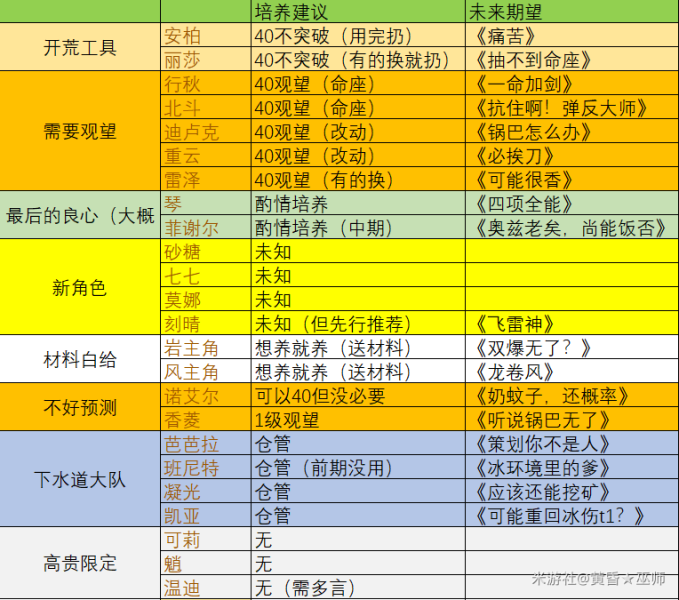
Task: Select the cell 仓管（前期没用）
Action: [x=358, y=467]
